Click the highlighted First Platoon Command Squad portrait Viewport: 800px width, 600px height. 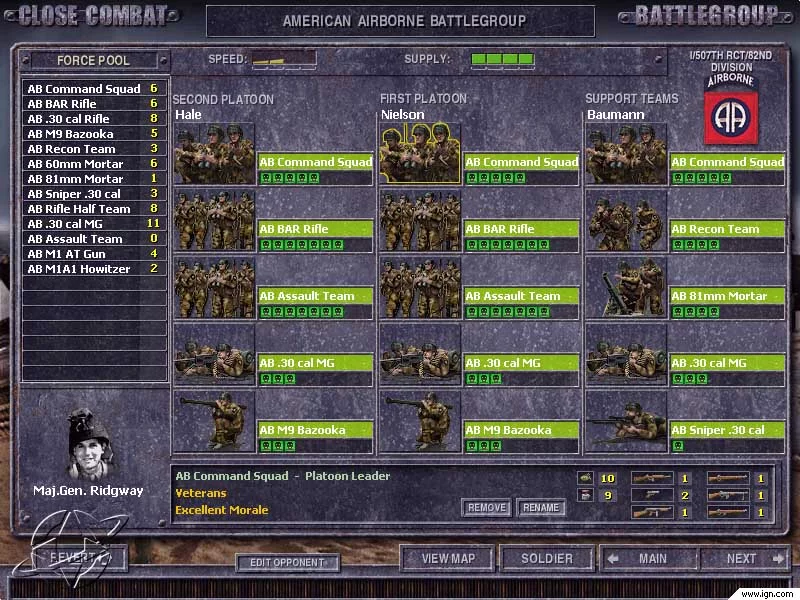tap(420, 153)
